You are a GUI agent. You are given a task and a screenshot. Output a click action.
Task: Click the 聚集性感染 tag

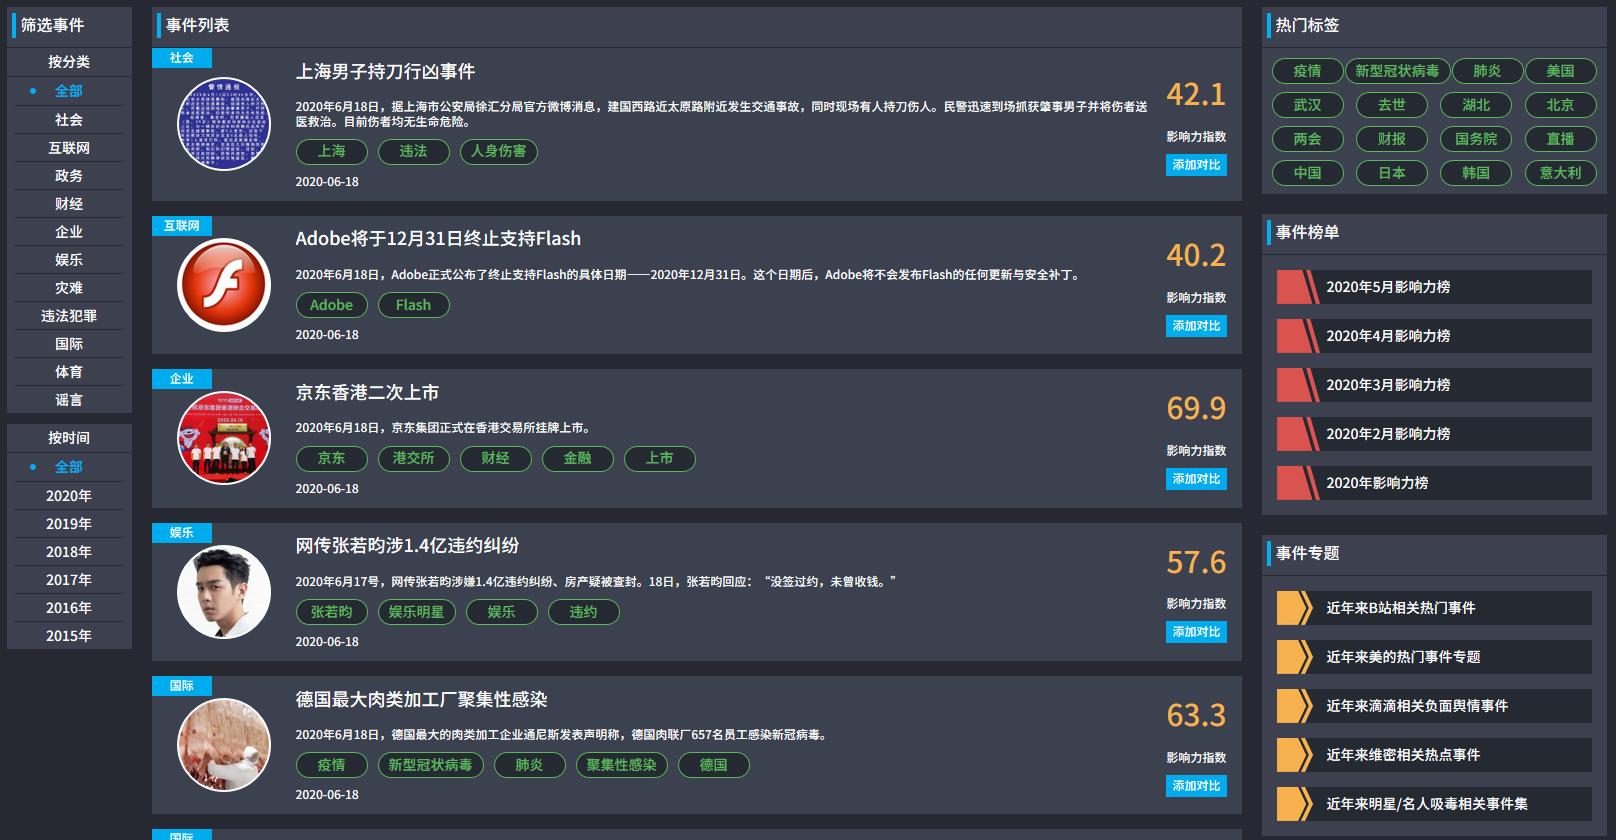621,765
